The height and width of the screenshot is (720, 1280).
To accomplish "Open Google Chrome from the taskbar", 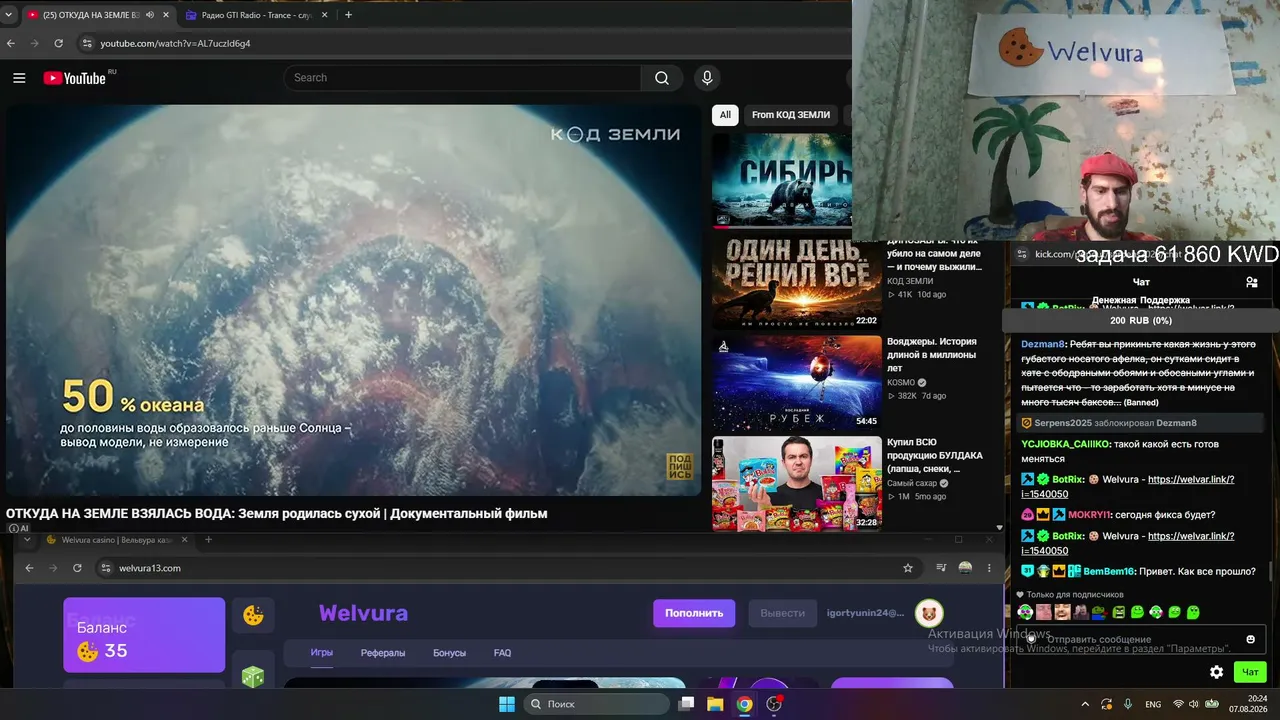I will [744, 704].
